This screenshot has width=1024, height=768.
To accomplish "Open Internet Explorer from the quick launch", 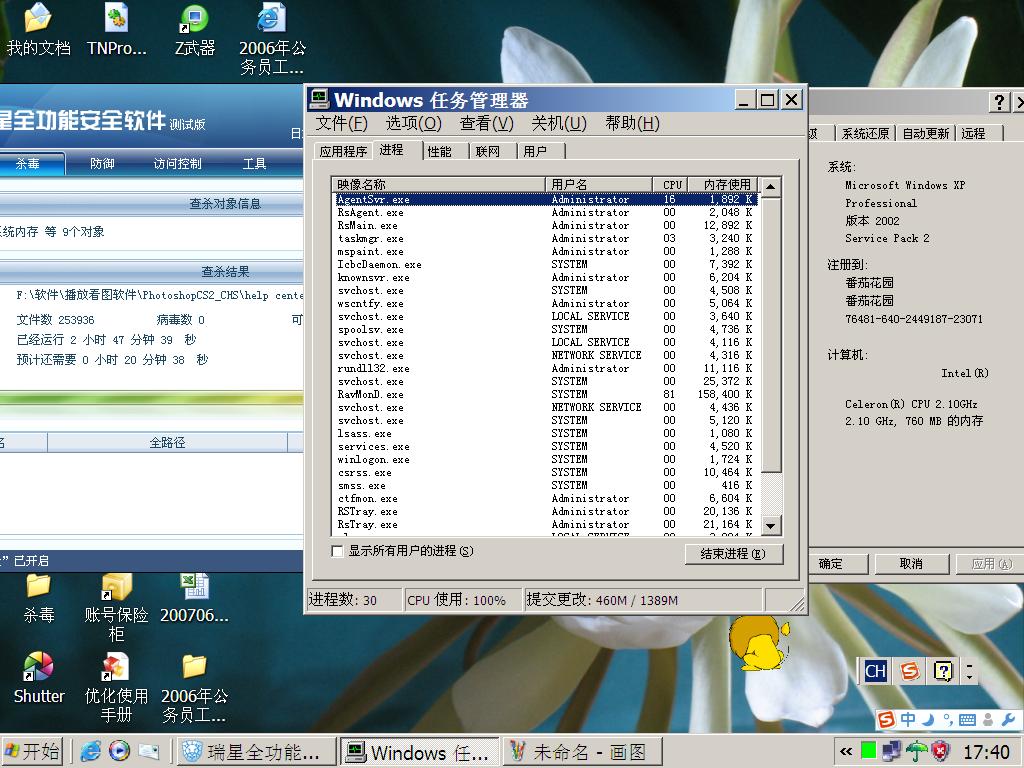I will pos(91,751).
